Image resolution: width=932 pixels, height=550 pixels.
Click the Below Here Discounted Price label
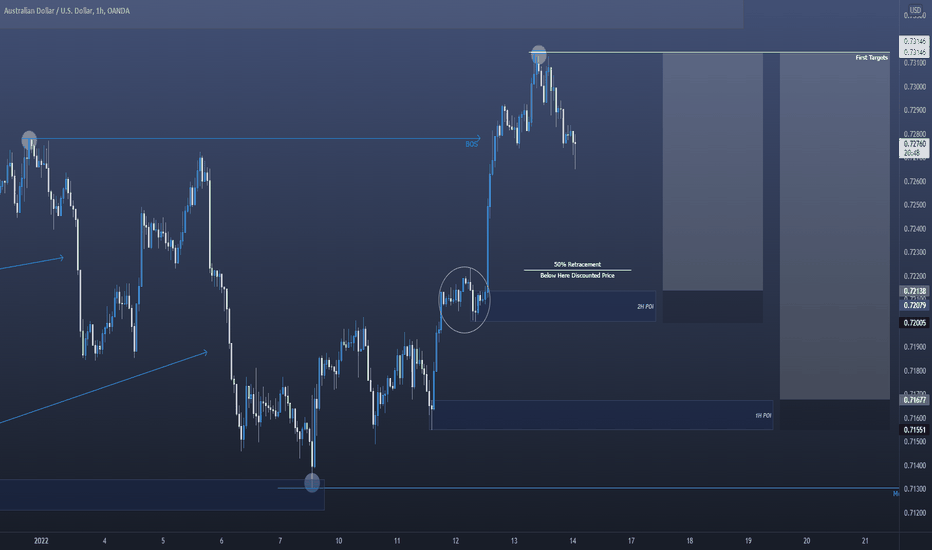click(x=577, y=276)
